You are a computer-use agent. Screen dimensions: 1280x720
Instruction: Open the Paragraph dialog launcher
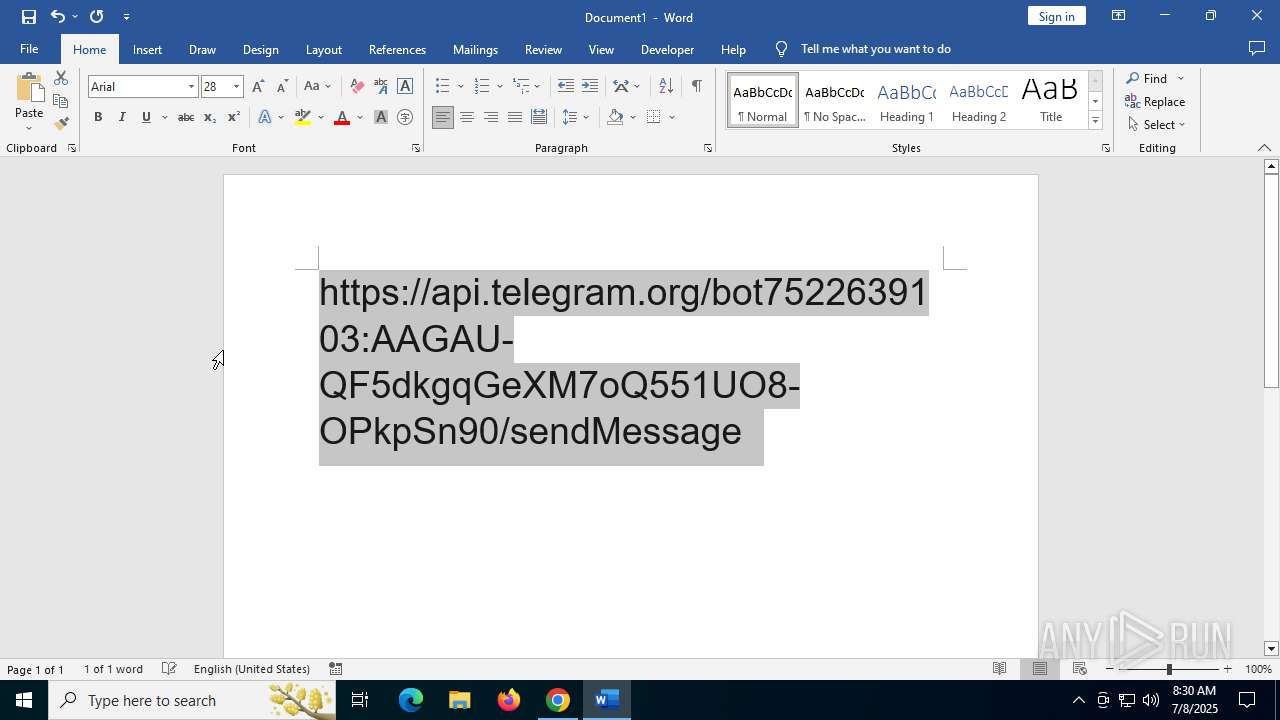coord(708,148)
